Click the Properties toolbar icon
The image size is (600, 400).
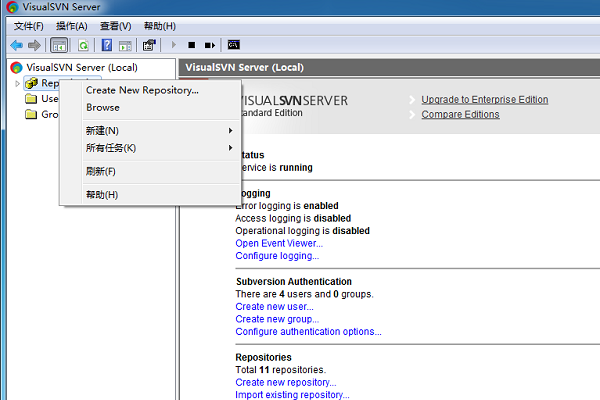pos(149,45)
